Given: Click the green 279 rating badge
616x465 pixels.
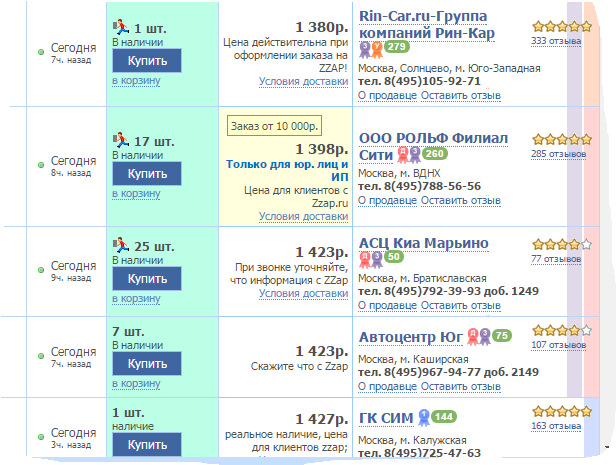Looking at the screenshot, I should coord(396,47).
